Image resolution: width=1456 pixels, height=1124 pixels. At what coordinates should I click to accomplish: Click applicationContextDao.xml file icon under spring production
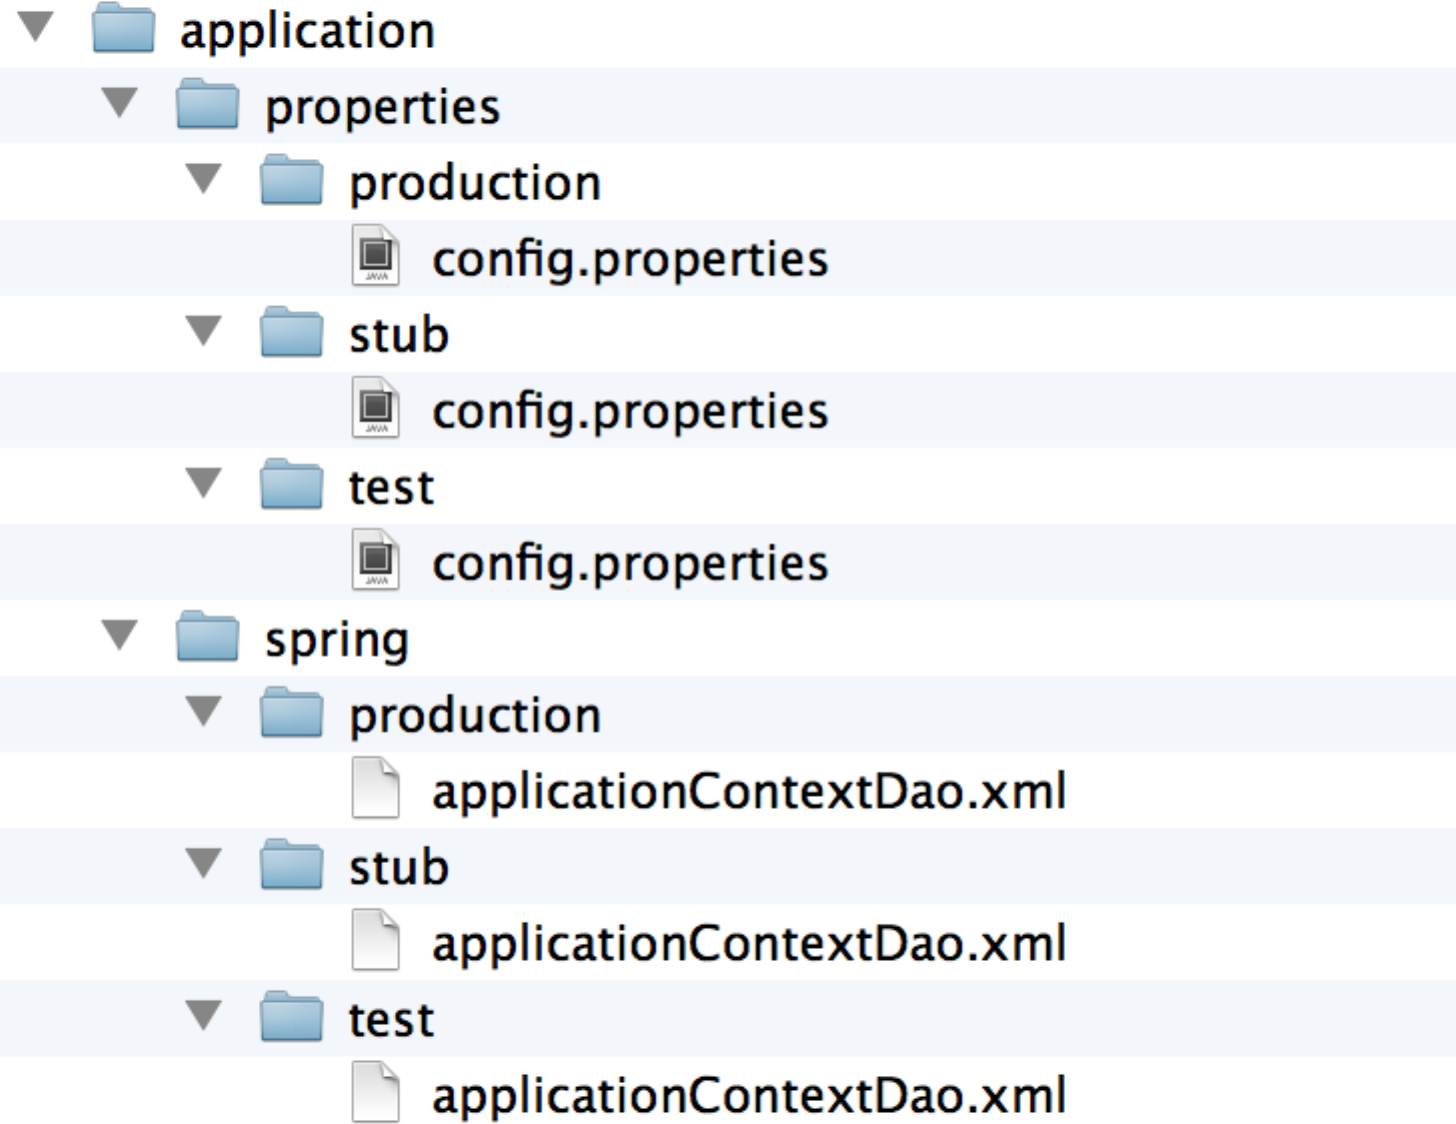pyautogui.click(x=376, y=790)
